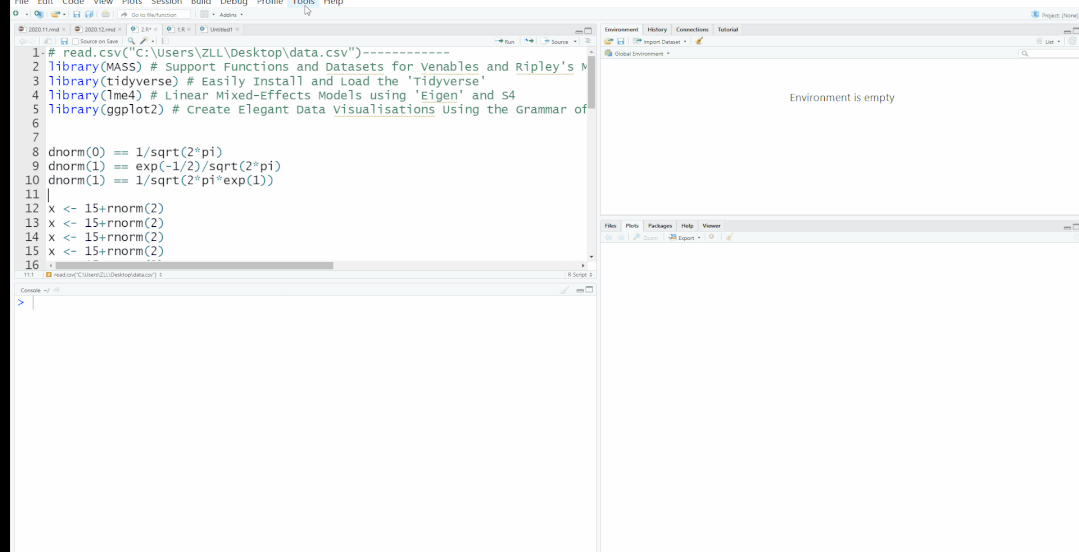Click the Zoom plot button
This screenshot has width=1079, height=552.
[645, 237]
